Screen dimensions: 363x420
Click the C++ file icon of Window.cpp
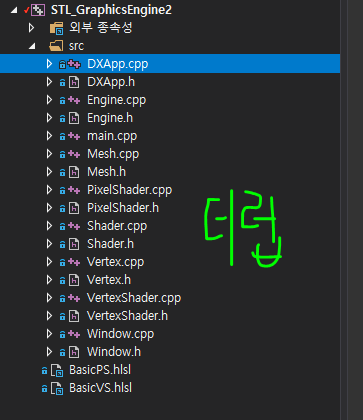74,334
